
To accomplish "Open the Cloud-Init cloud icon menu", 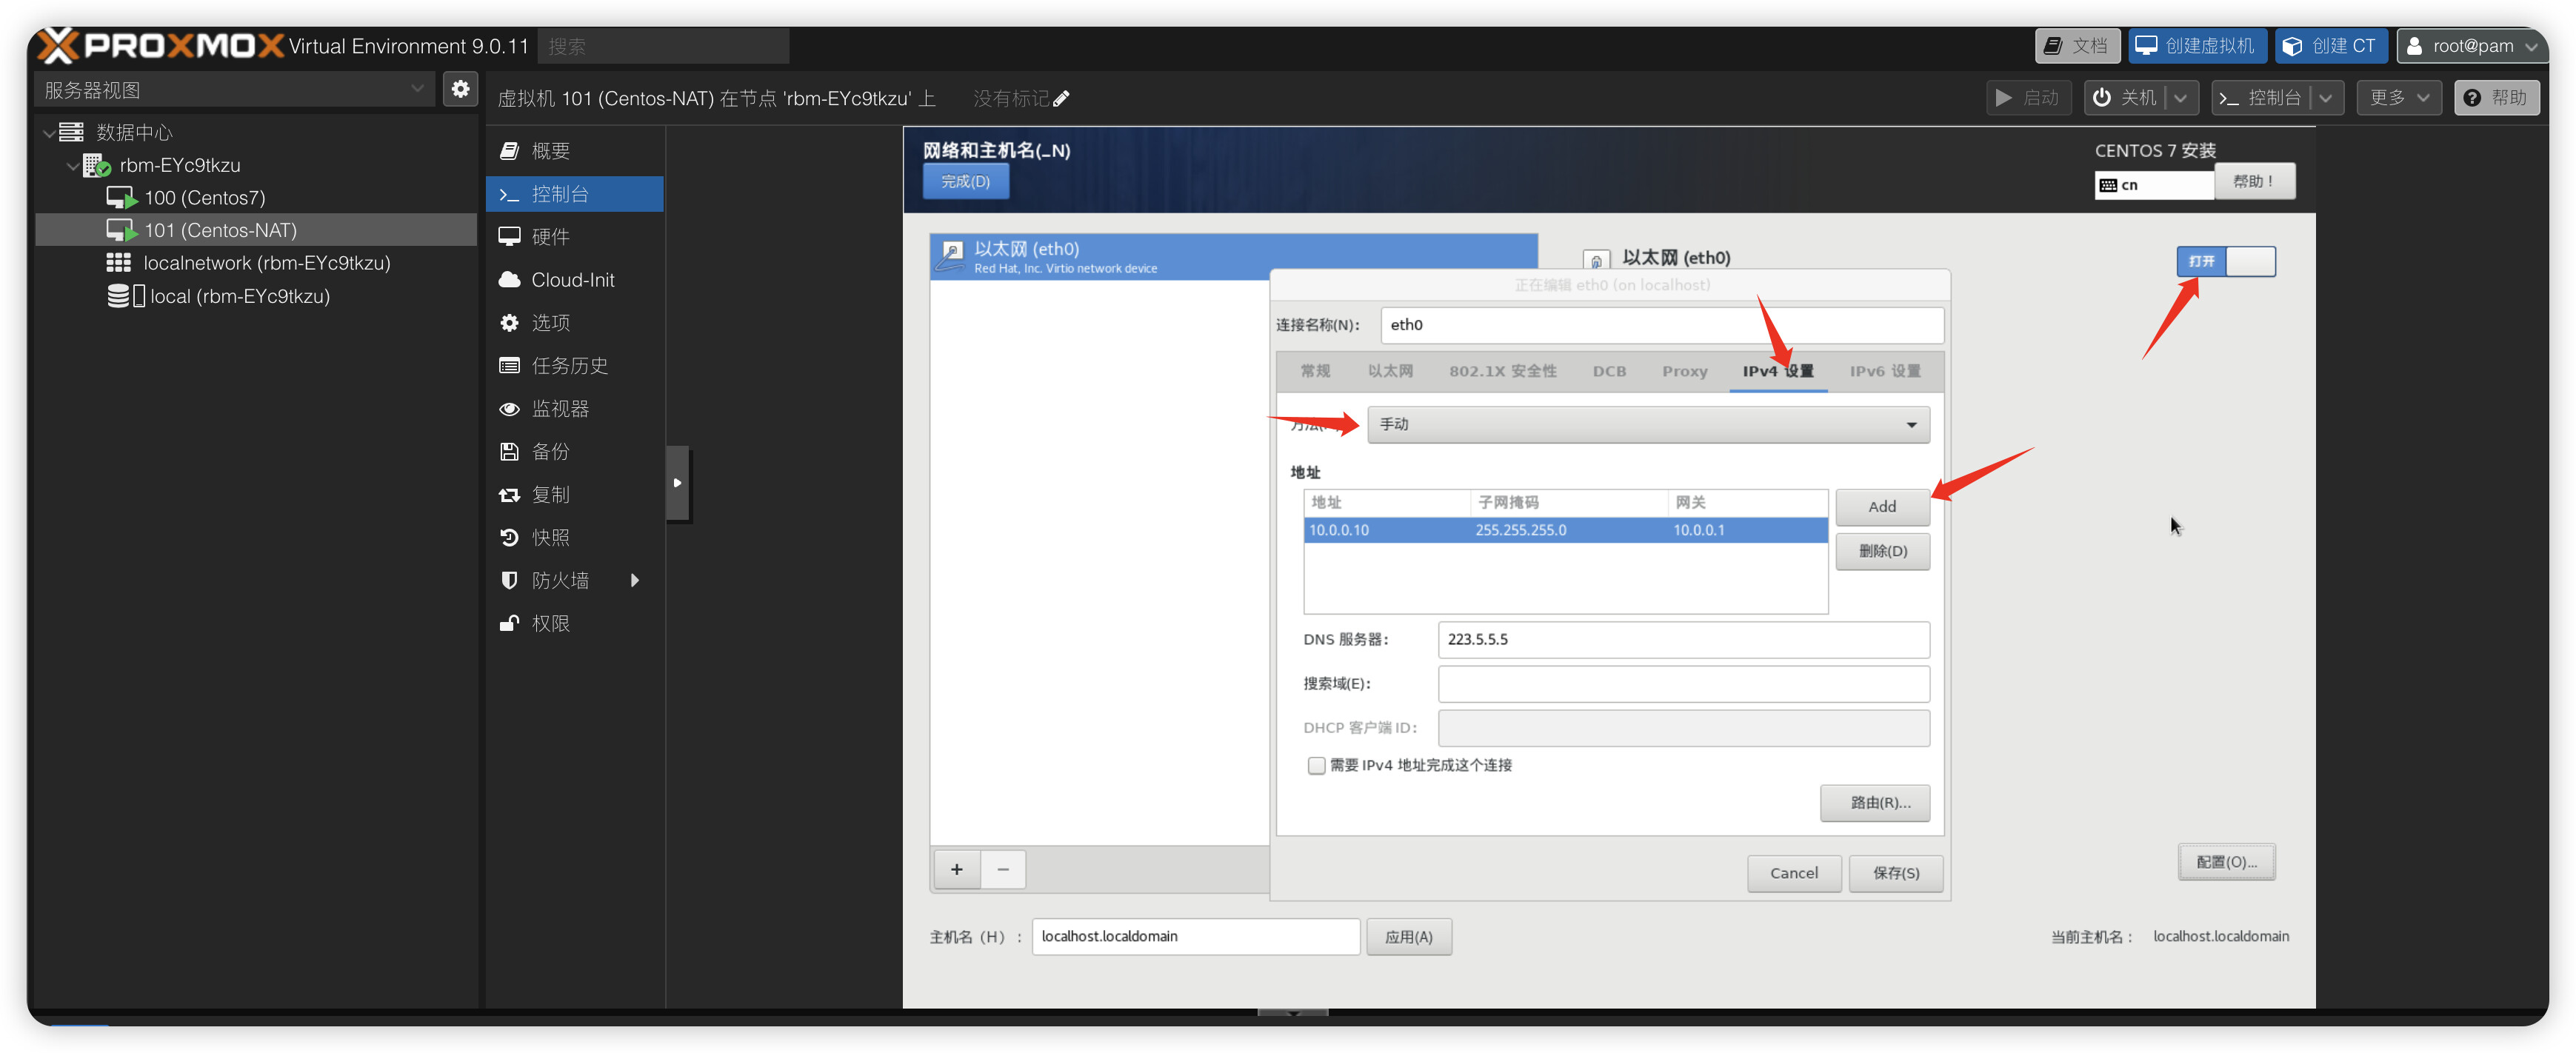I will 509,280.
